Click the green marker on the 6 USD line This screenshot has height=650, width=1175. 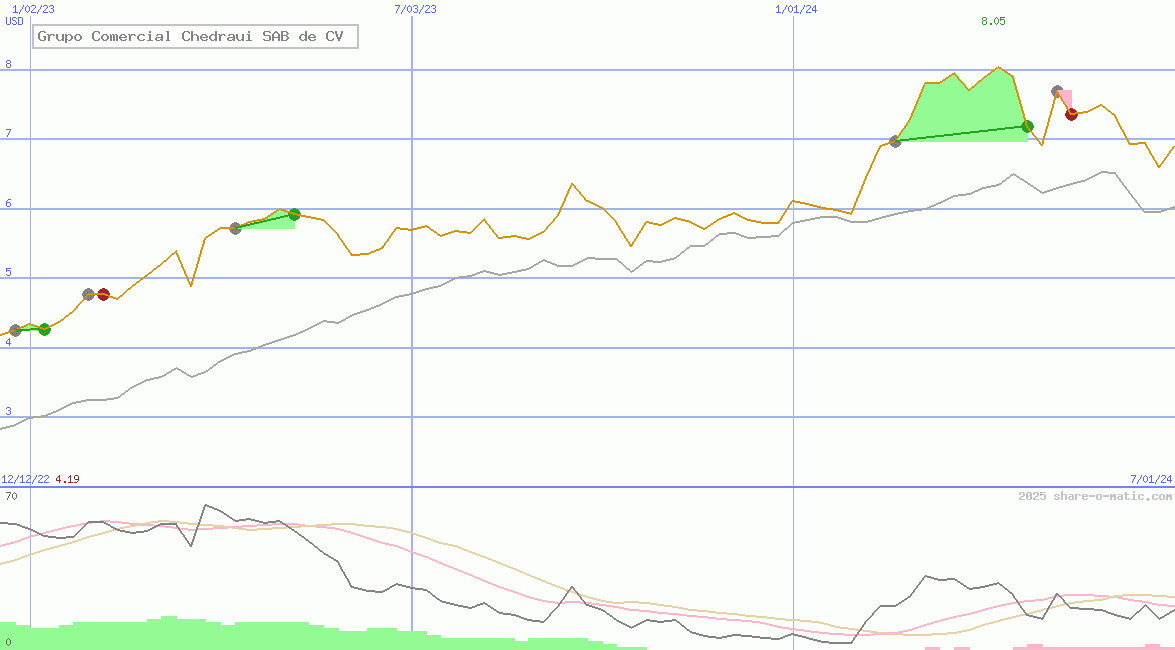tap(294, 214)
